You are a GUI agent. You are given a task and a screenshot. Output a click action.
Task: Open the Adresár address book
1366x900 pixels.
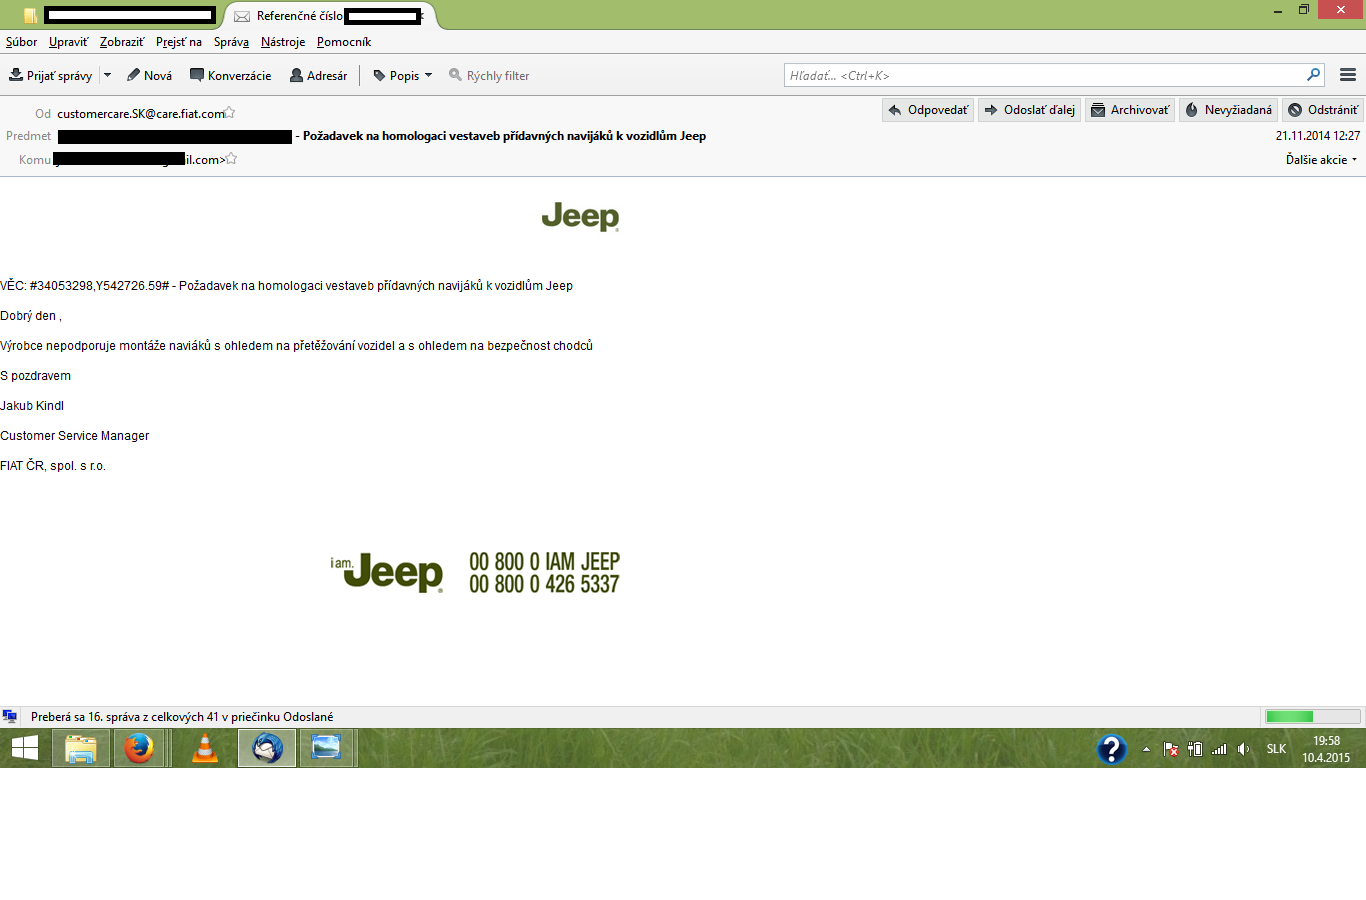[x=318, y=75]
